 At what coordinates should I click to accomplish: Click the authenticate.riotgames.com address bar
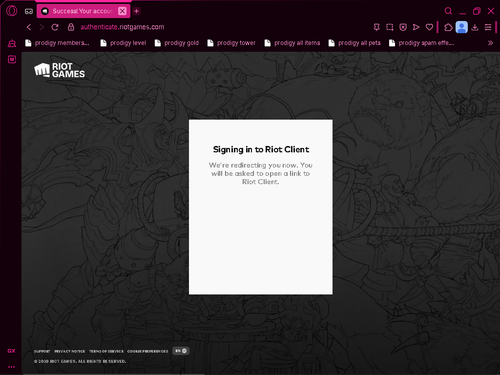122,27
